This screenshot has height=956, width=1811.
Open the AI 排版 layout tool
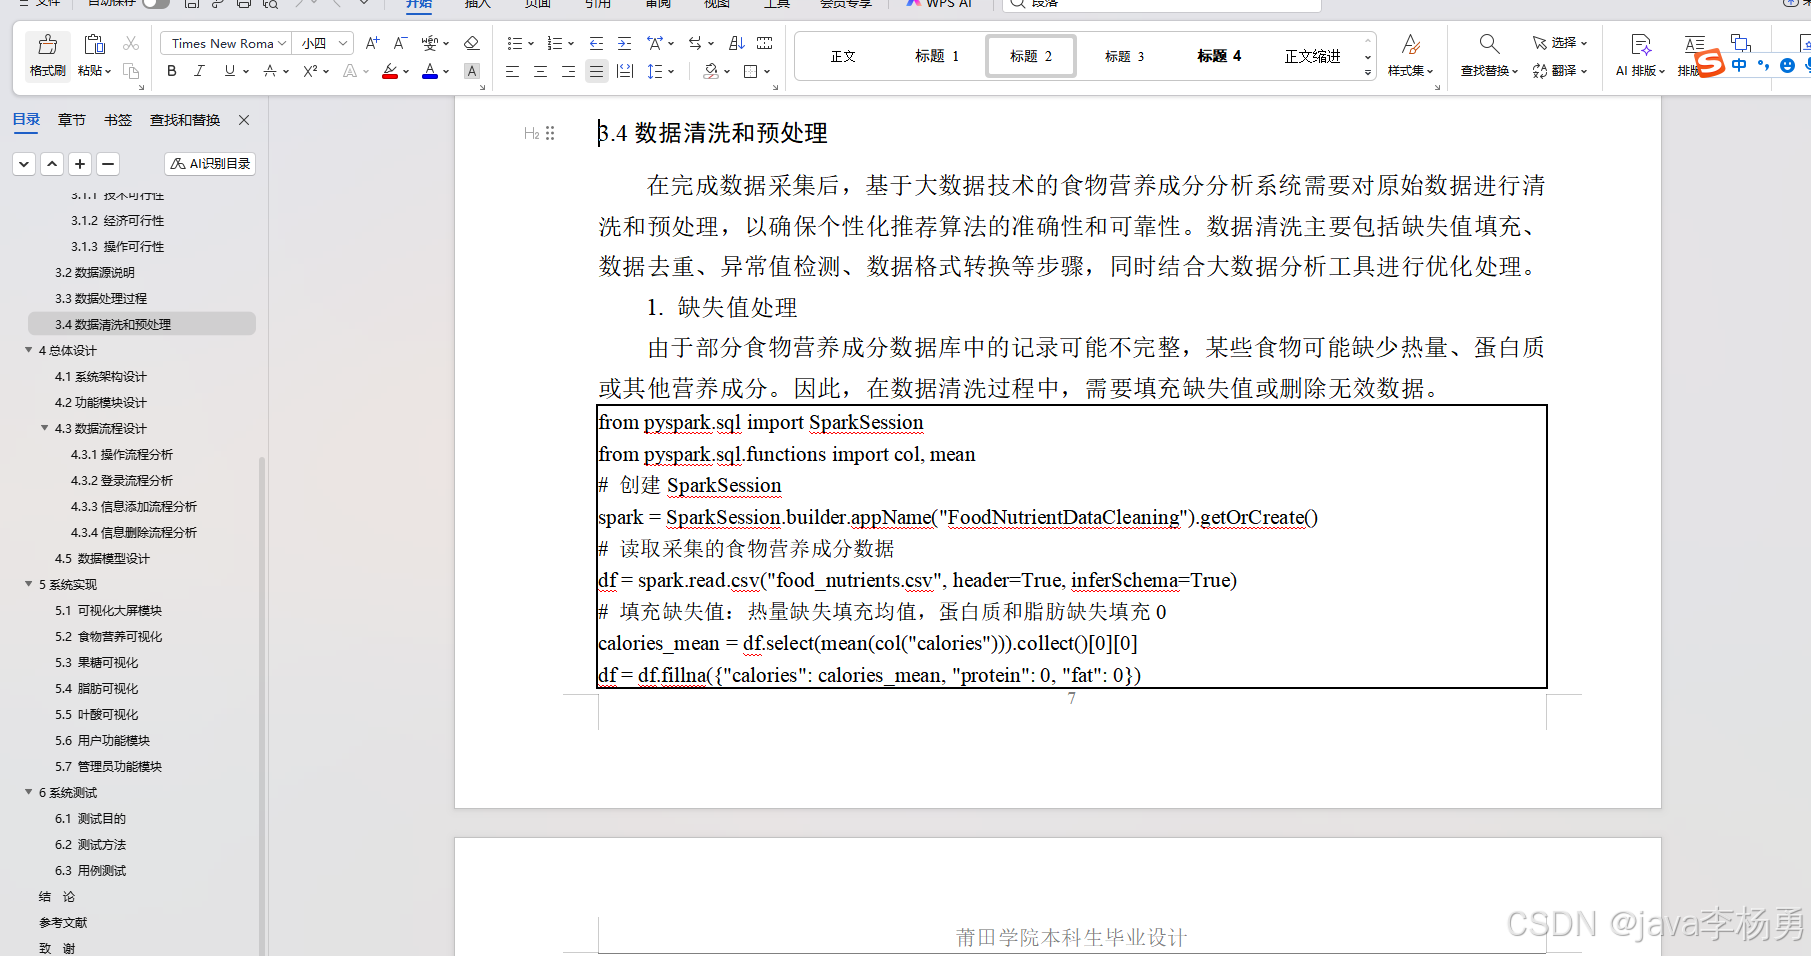click(1640, 55)
